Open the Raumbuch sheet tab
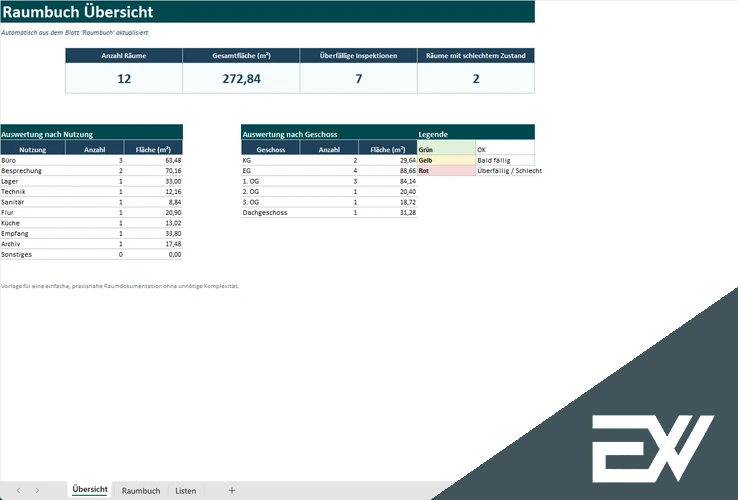 (x=141, y=491)
